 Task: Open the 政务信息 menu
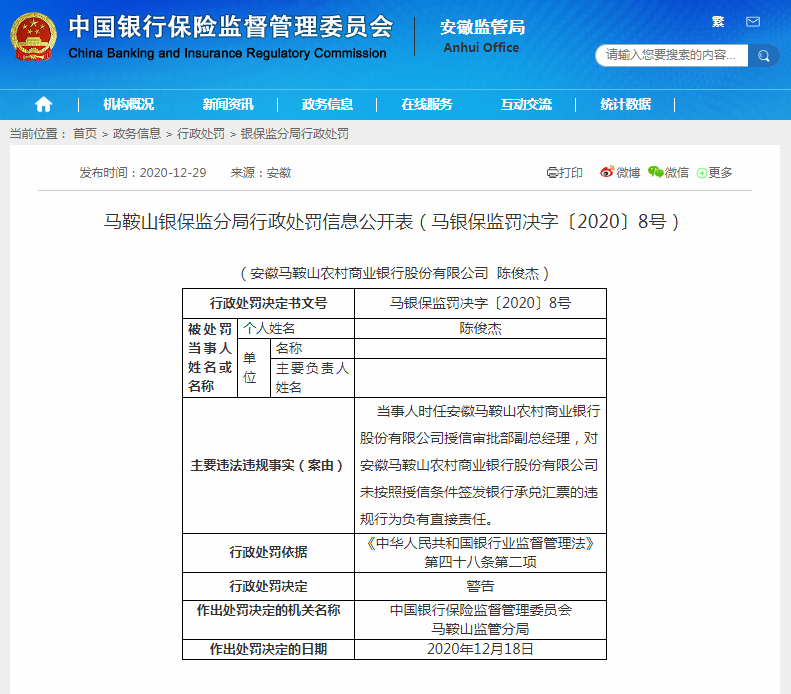point(327,104)
